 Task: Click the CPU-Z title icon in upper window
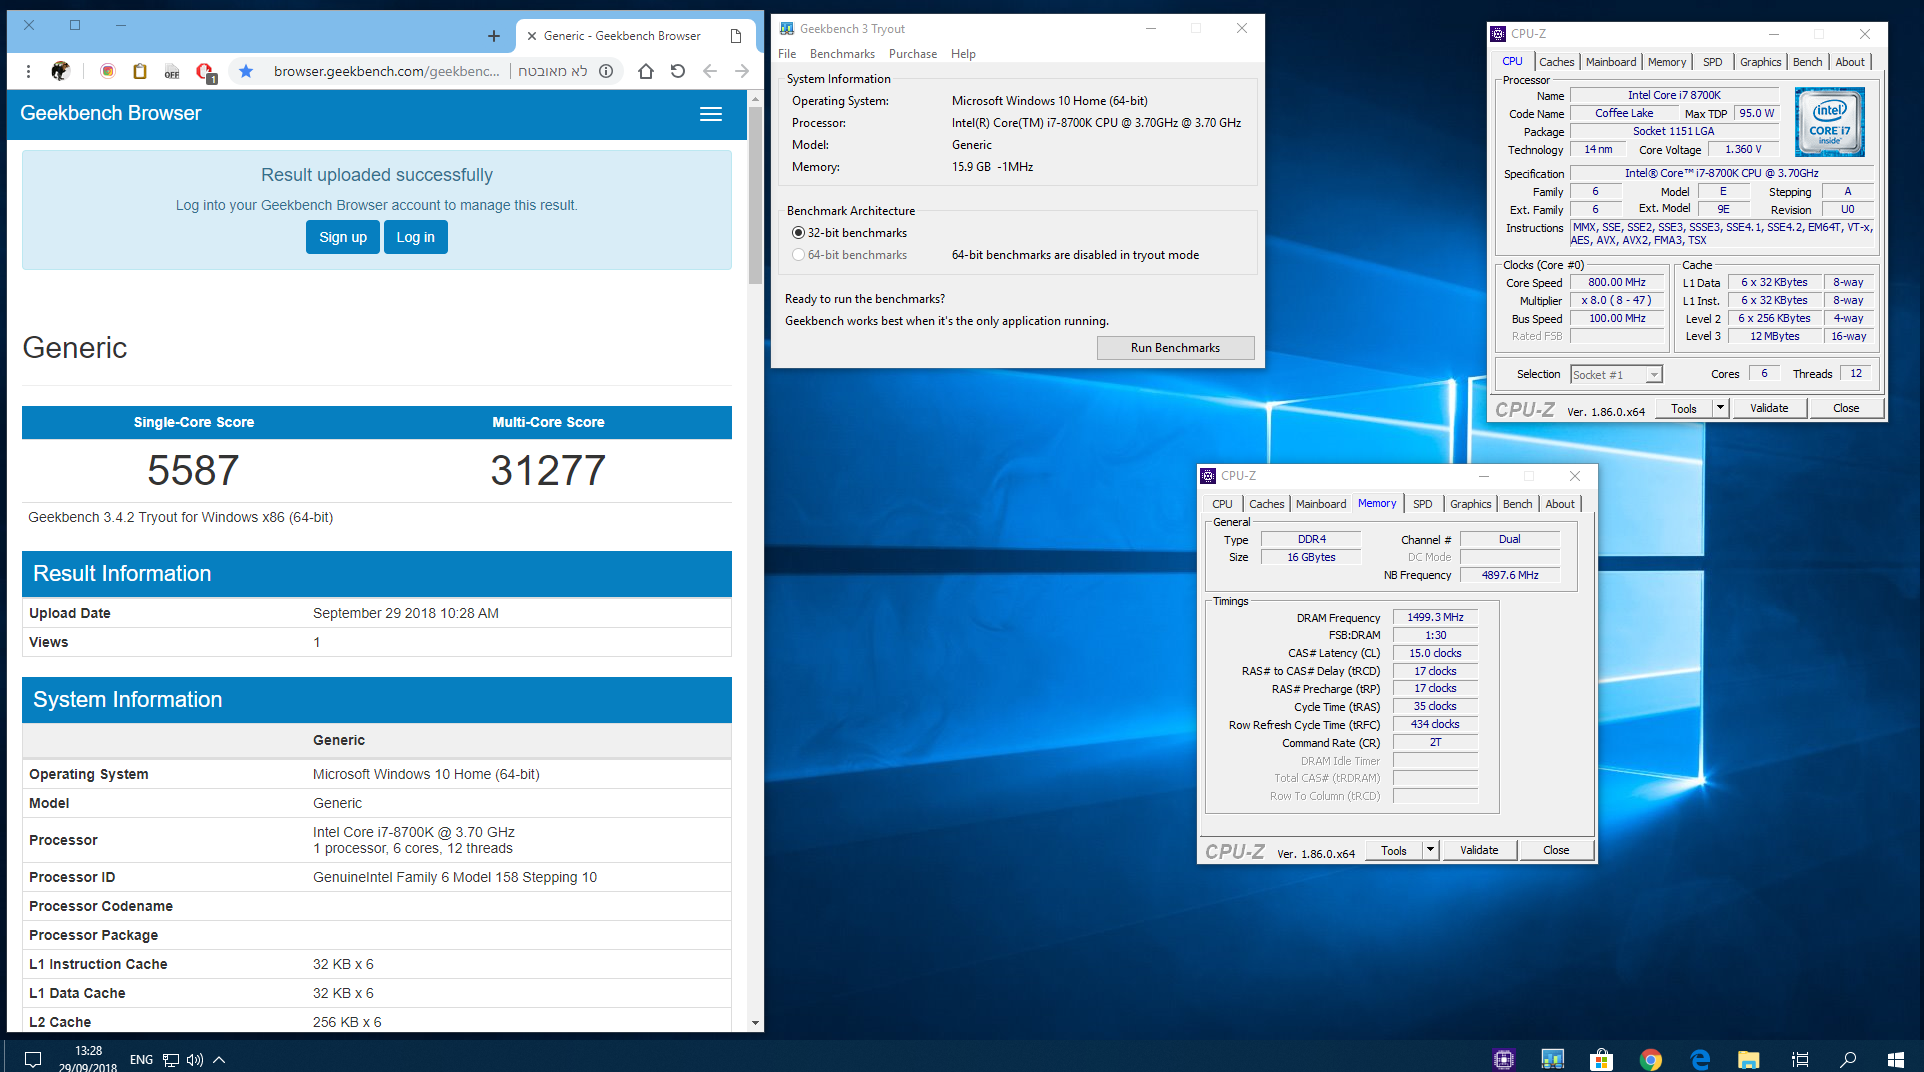[x=1498, y=34]
